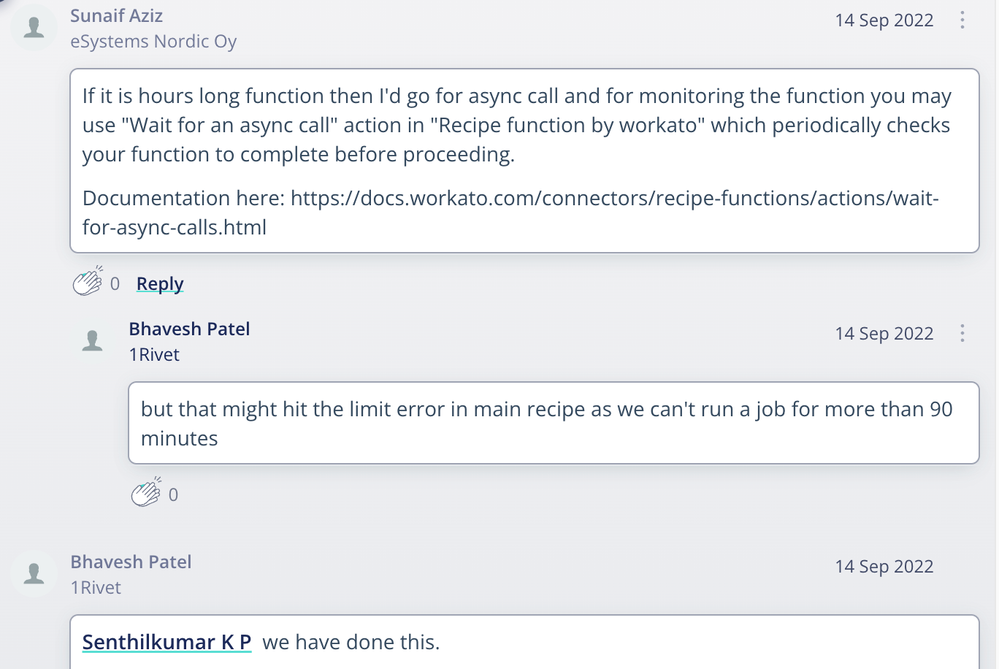This screenshot has width=999, height=669.
Task: Click avatar beside the "we have done this" comment
Action: pyautogui.click(x=34, y=574)
